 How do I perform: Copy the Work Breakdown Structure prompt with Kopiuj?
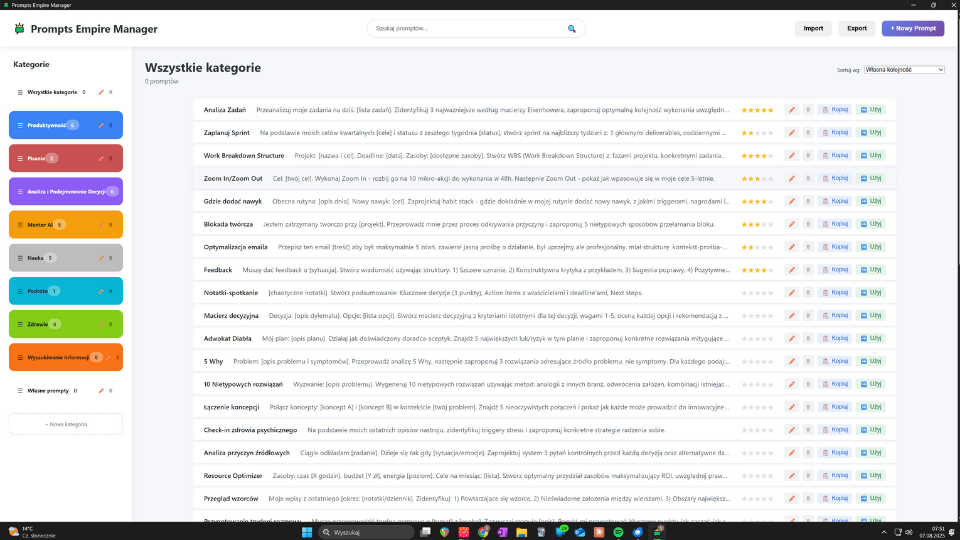tap(834, 156)
